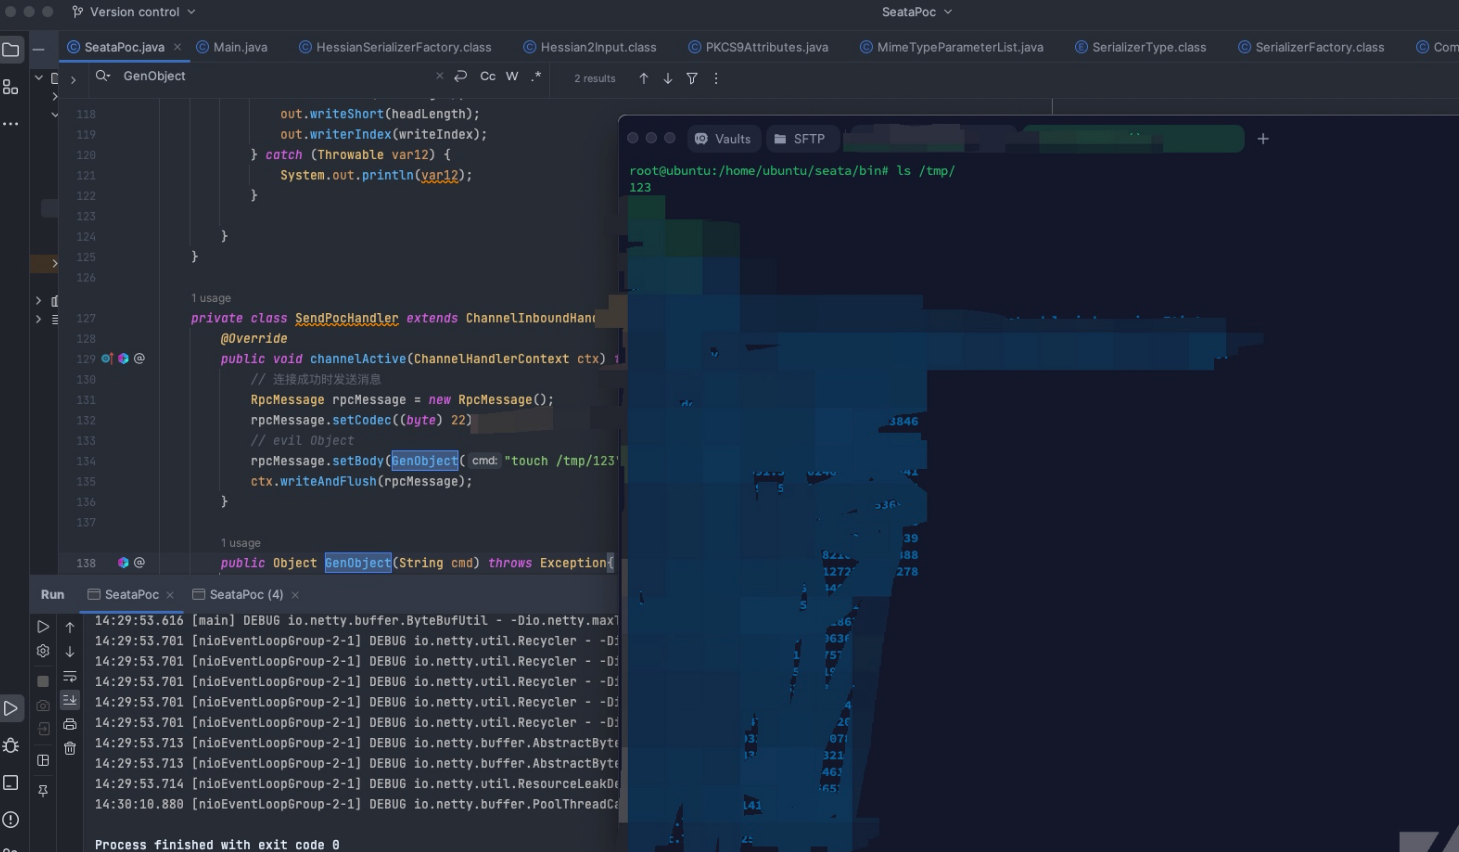Add a new terminal tab with plus

pyautogui.click(x=1263, y=139)
